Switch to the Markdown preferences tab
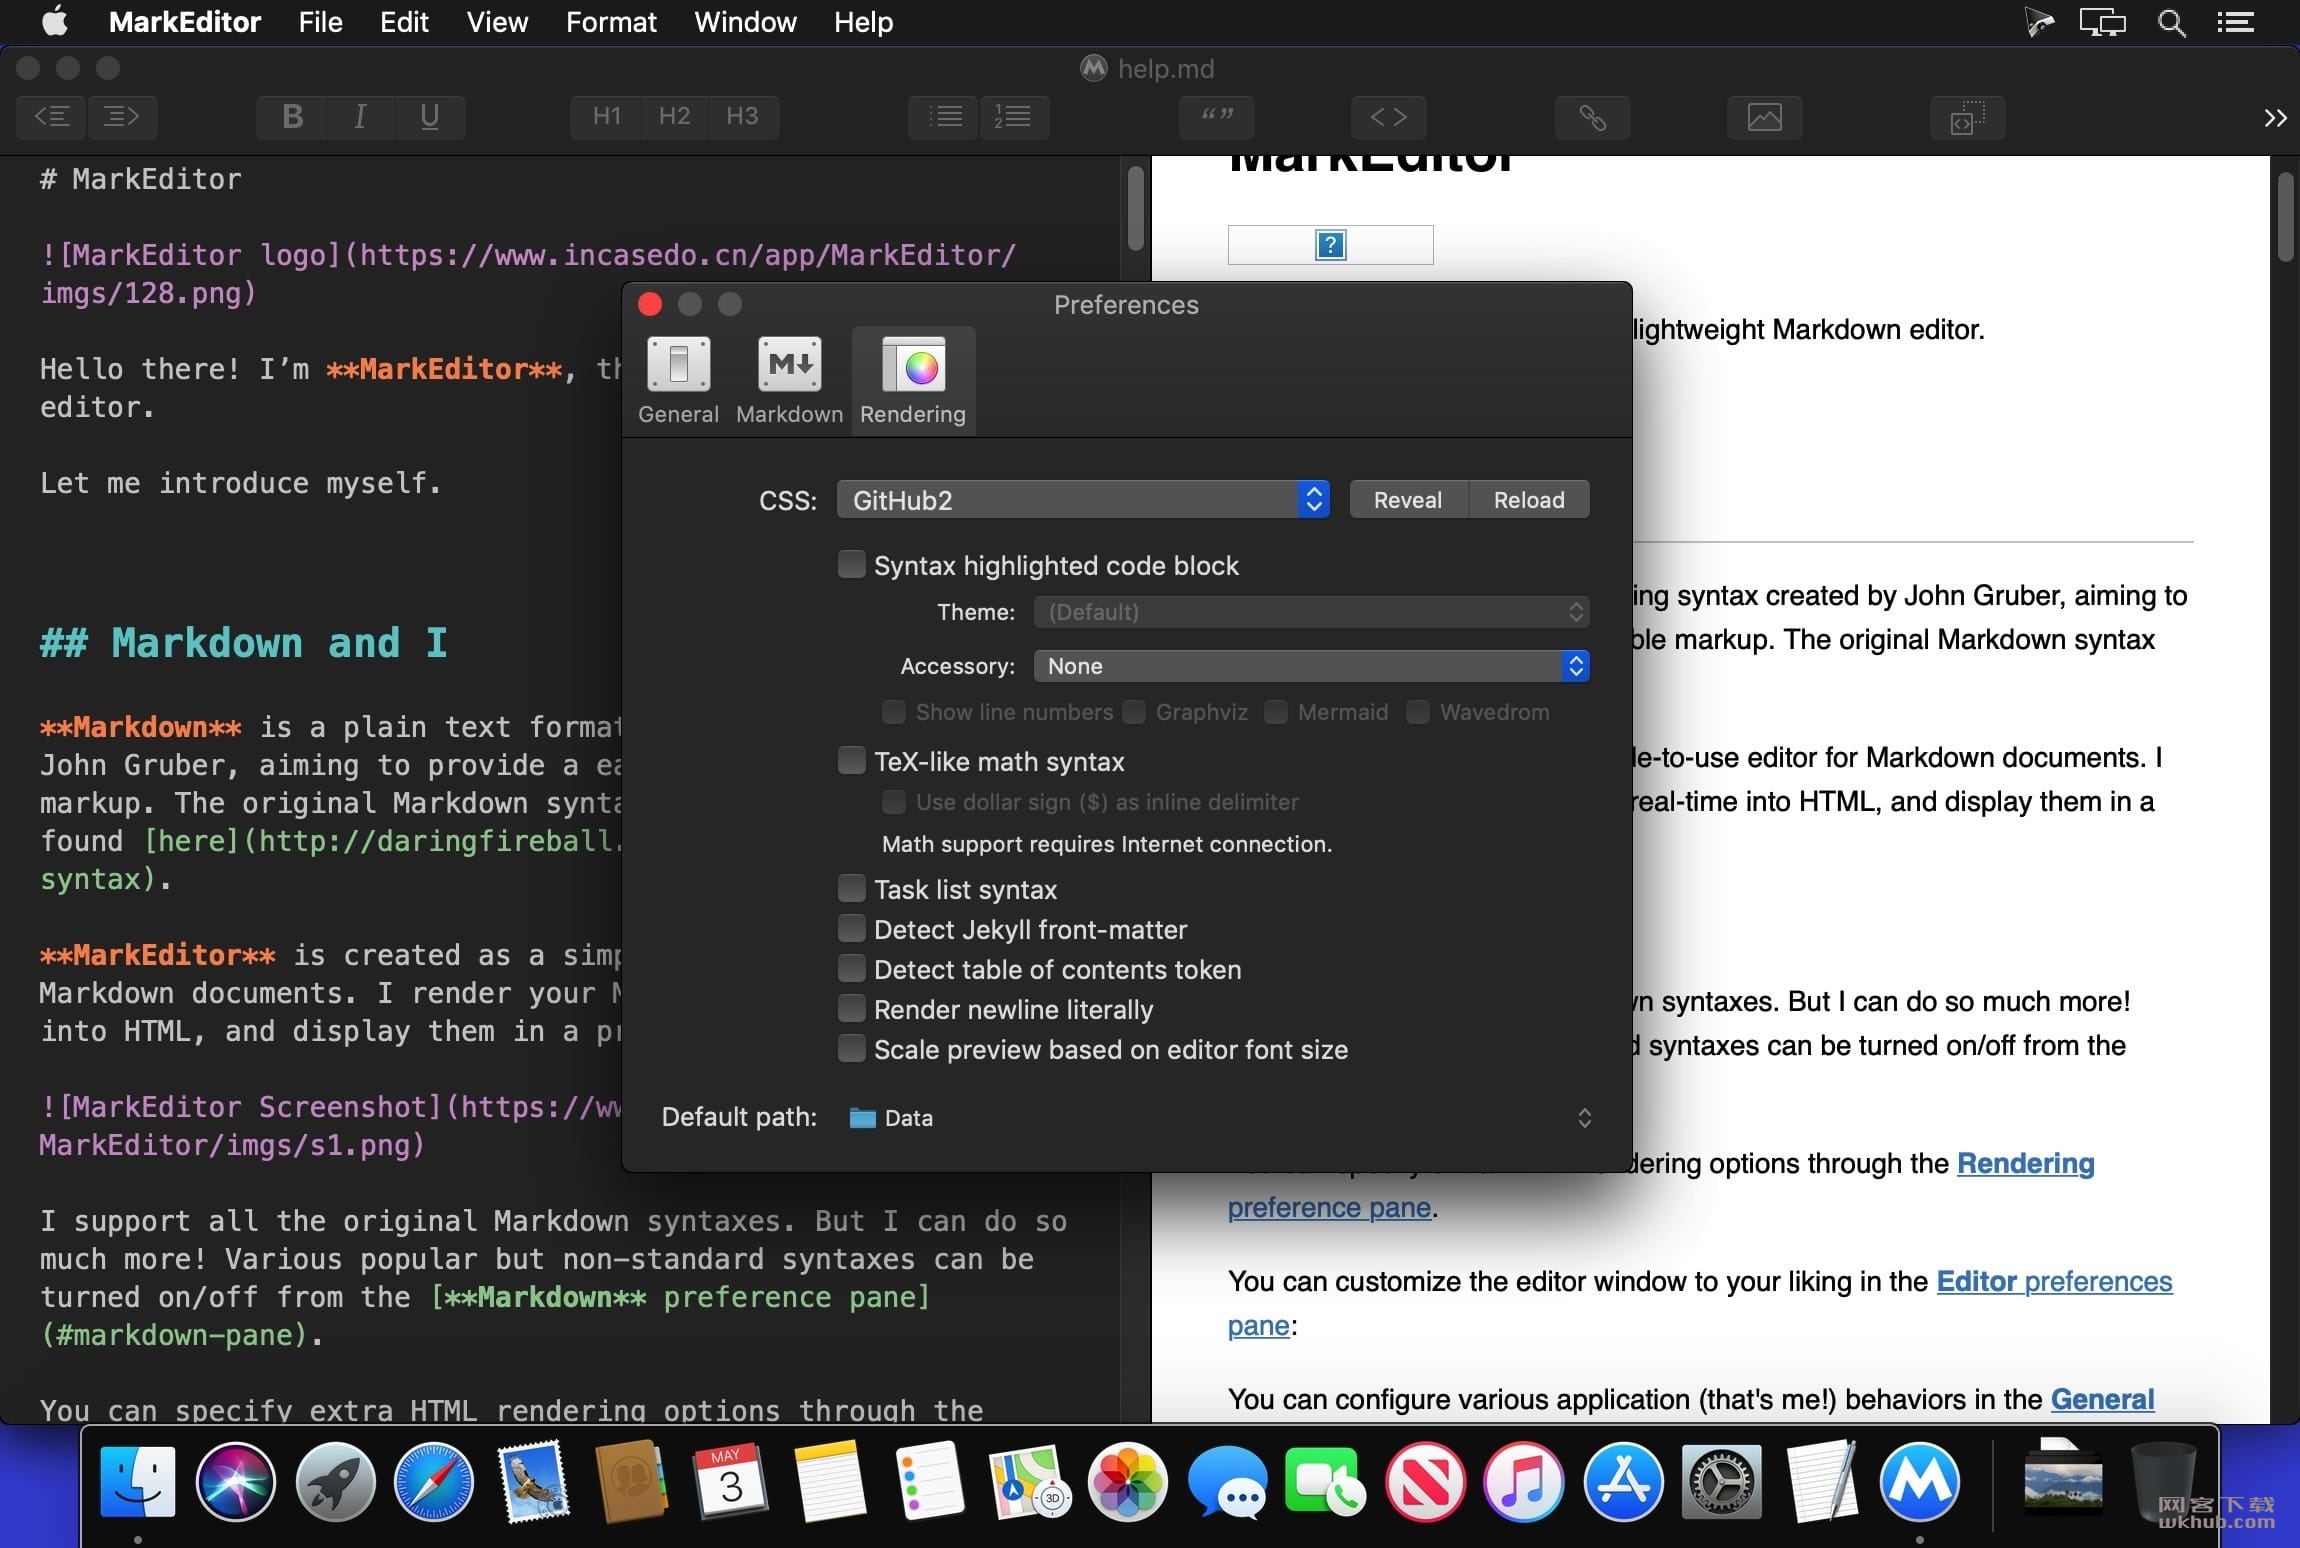Image resolution: width=2300 pixels, height=1548 pixels. point(789,381)
